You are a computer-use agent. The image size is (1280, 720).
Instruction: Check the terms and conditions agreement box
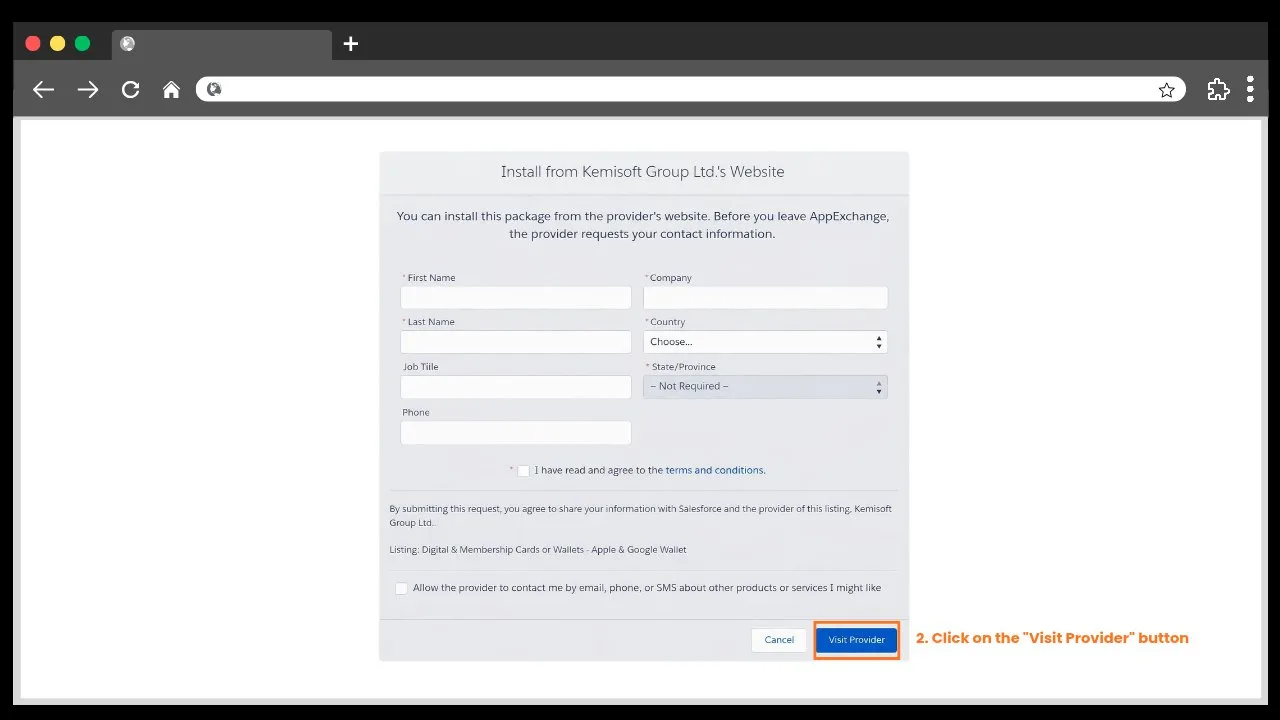pos(523,471)
